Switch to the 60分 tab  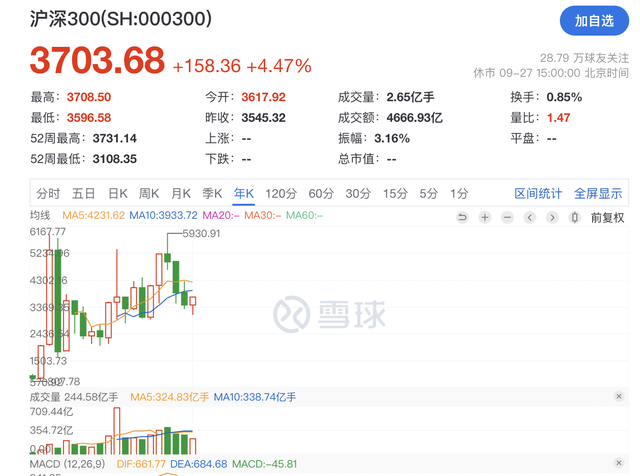321,194
